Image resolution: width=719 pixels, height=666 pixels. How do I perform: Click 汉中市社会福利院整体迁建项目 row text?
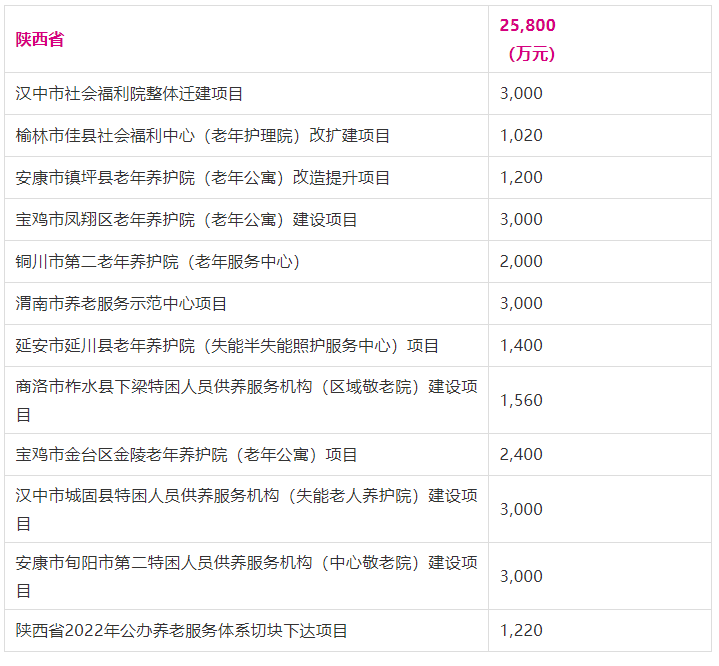click(x=130, y=94)
